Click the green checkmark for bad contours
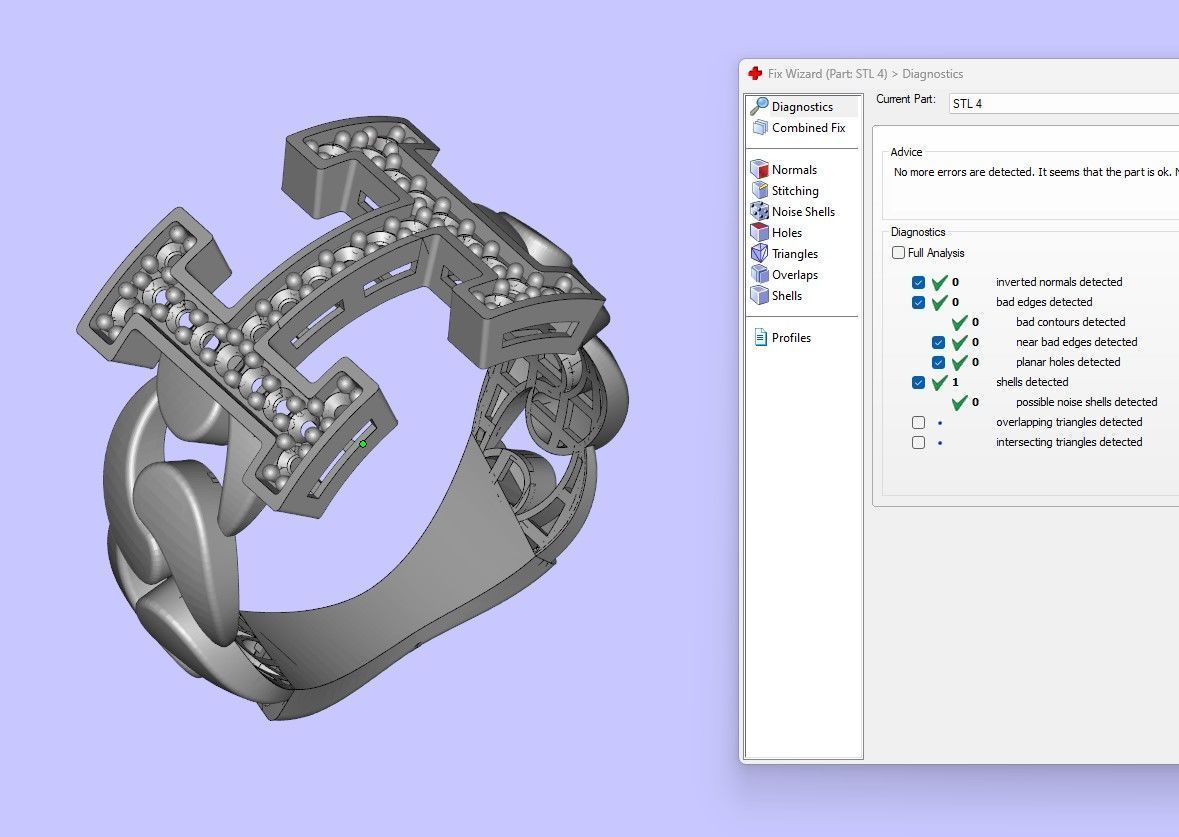 [x=959, y=322]
